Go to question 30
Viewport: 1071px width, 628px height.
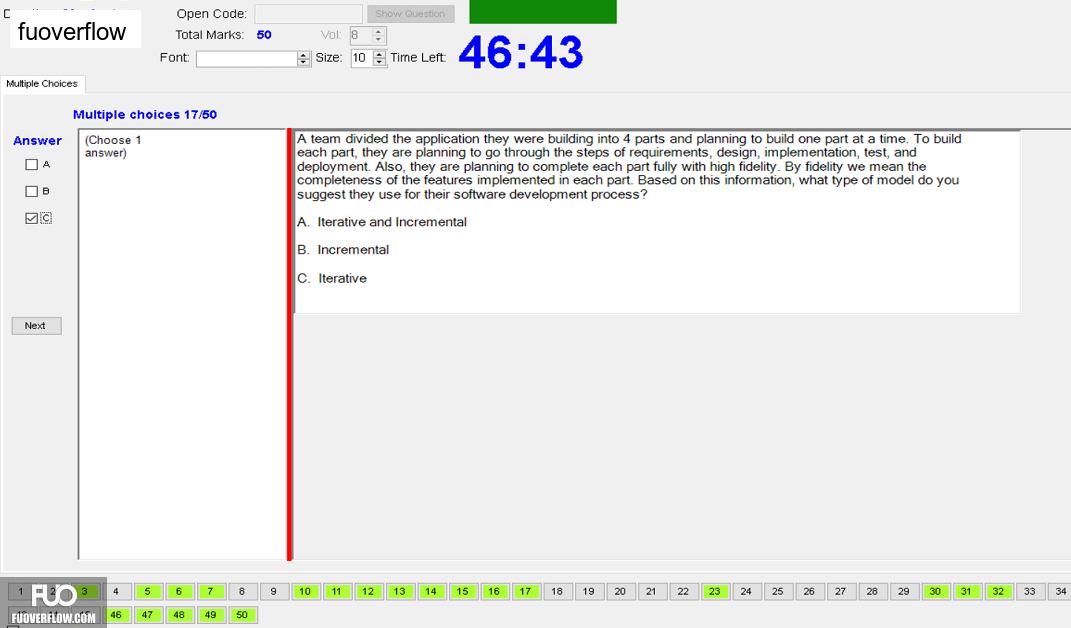[935, 591]
